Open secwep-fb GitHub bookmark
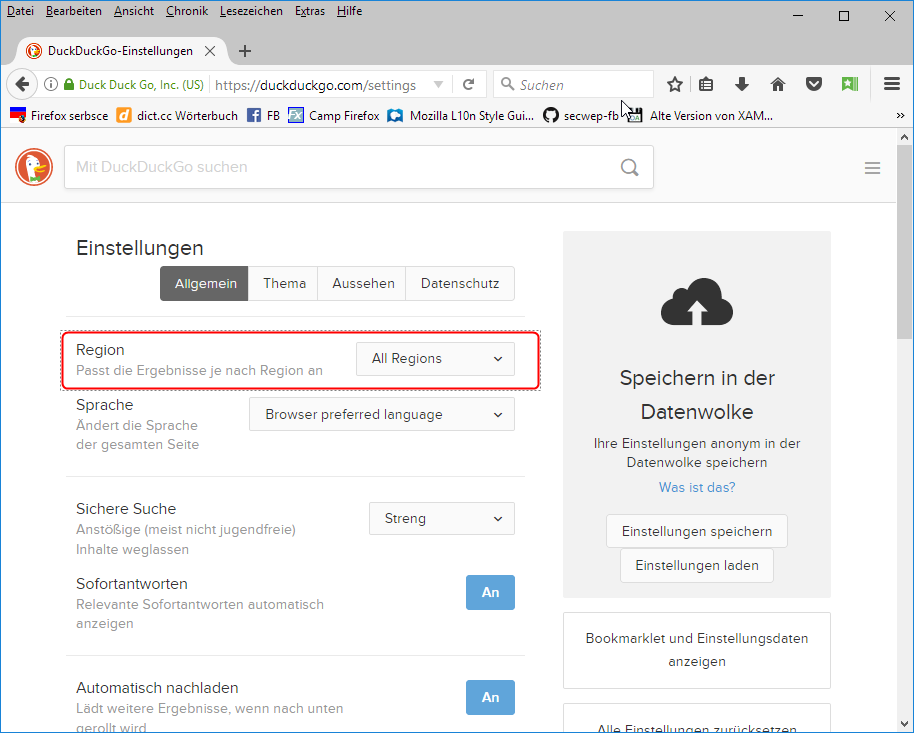The image size is (914, 733). coord(581,115)
